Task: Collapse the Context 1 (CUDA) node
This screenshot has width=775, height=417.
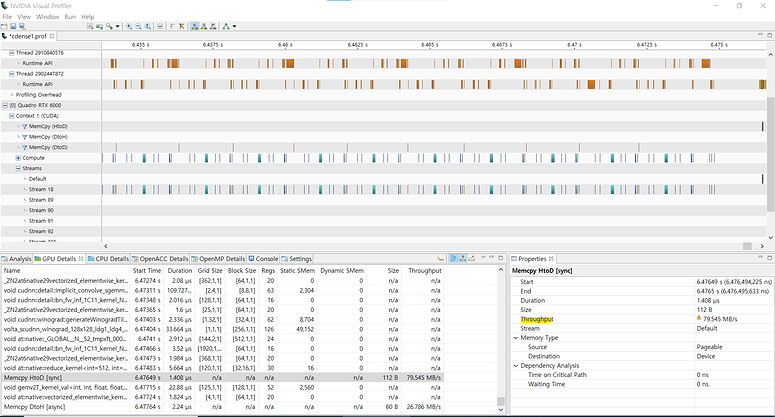Action: [11, 116]
